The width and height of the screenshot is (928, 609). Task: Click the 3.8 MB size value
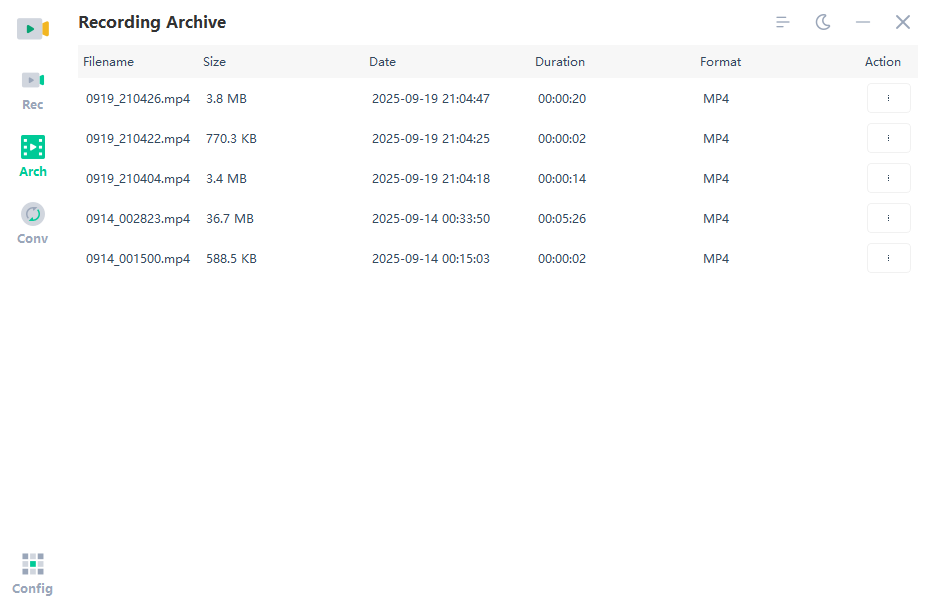[x=224, y=98]
